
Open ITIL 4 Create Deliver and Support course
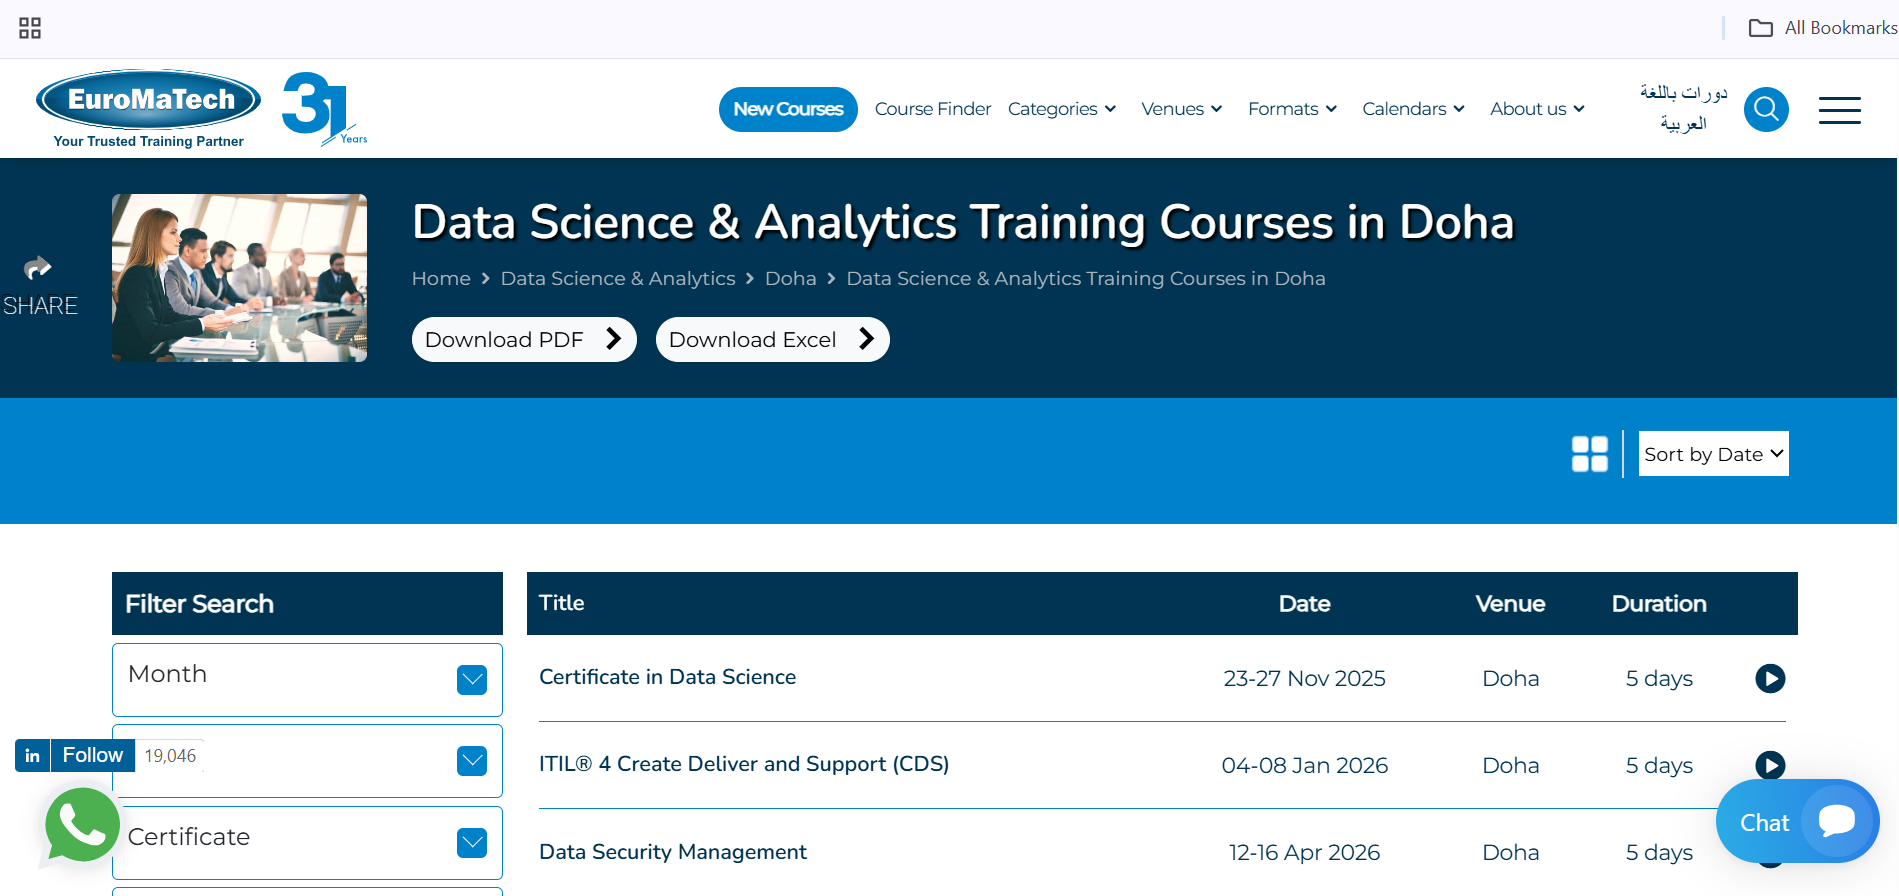[x=744, y=764]
